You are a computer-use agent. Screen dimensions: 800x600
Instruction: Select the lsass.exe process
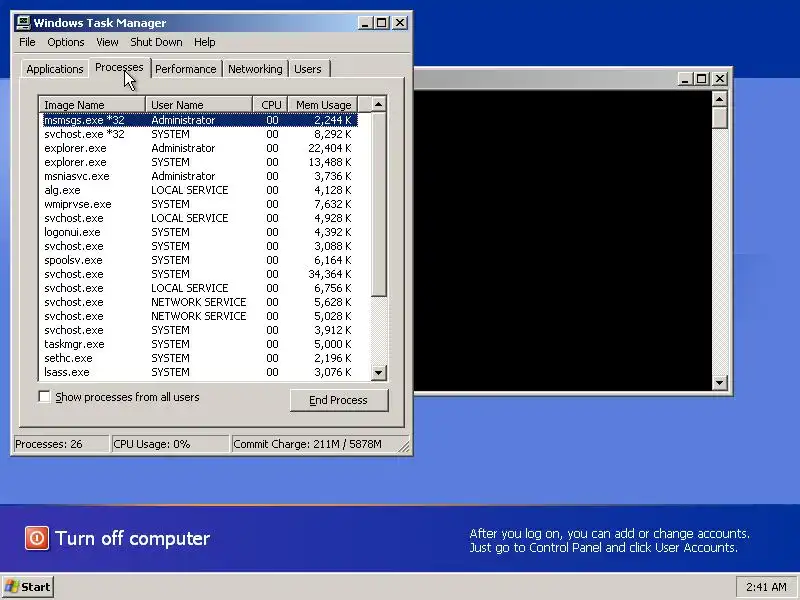(x=199, y=372)
